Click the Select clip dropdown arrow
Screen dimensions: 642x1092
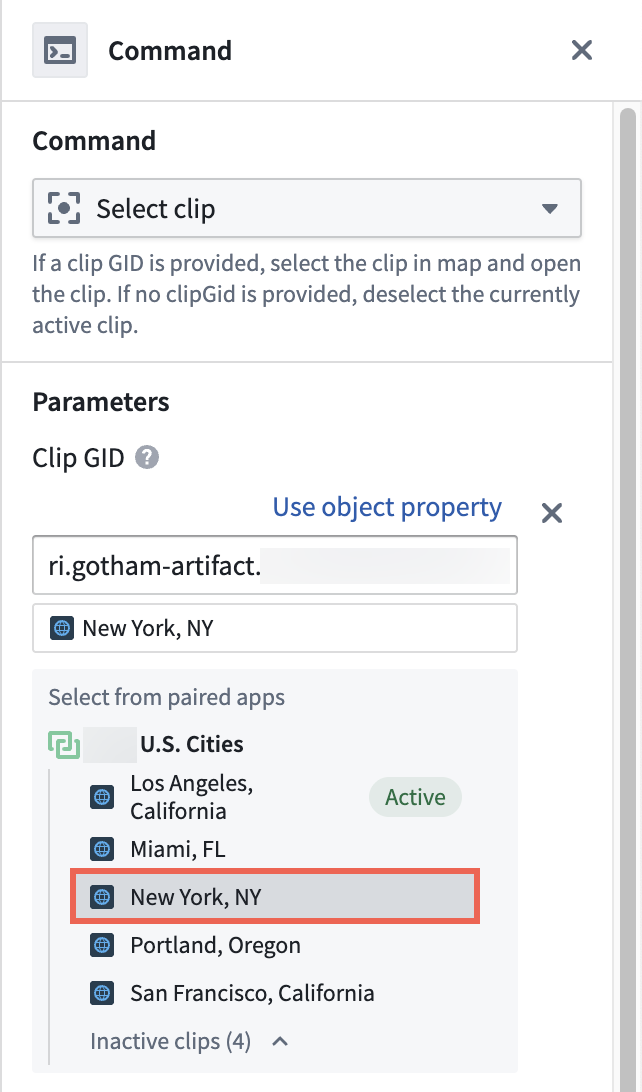[x=547, y=208]
